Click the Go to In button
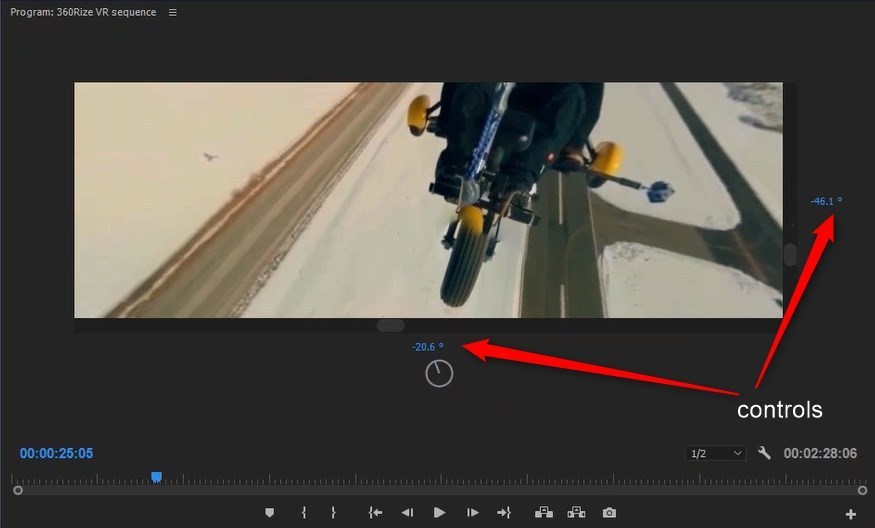 375,512
